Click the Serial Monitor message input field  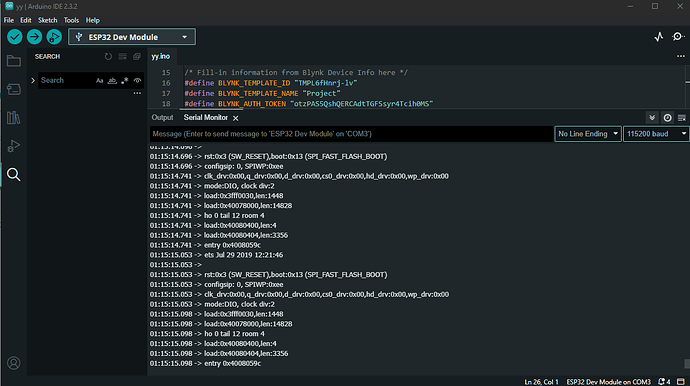[x=351, y=134]
